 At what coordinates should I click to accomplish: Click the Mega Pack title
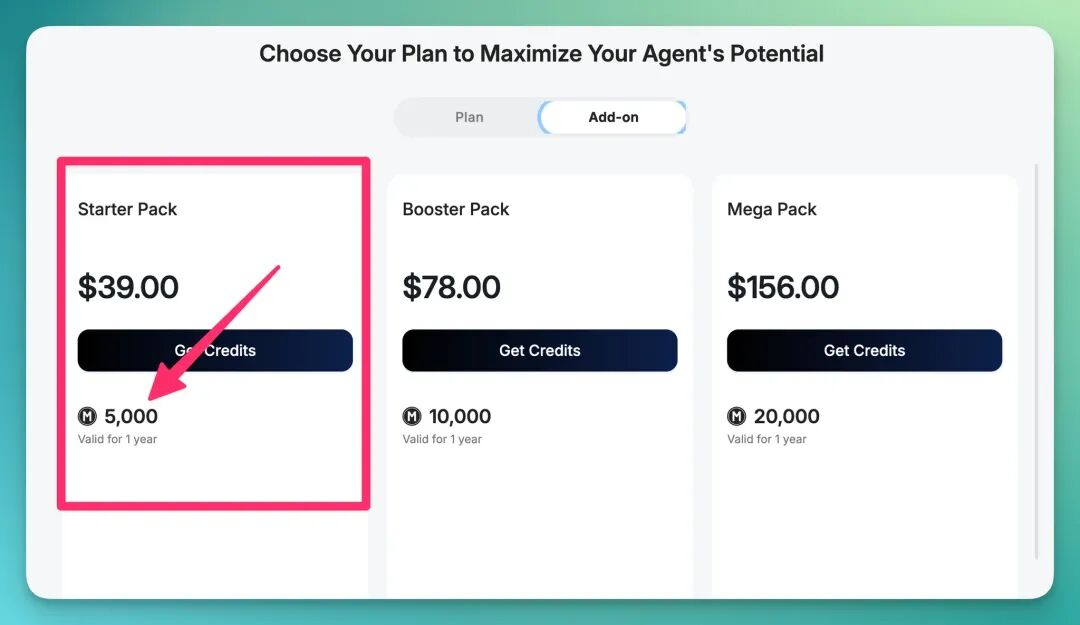coord(771,209)
